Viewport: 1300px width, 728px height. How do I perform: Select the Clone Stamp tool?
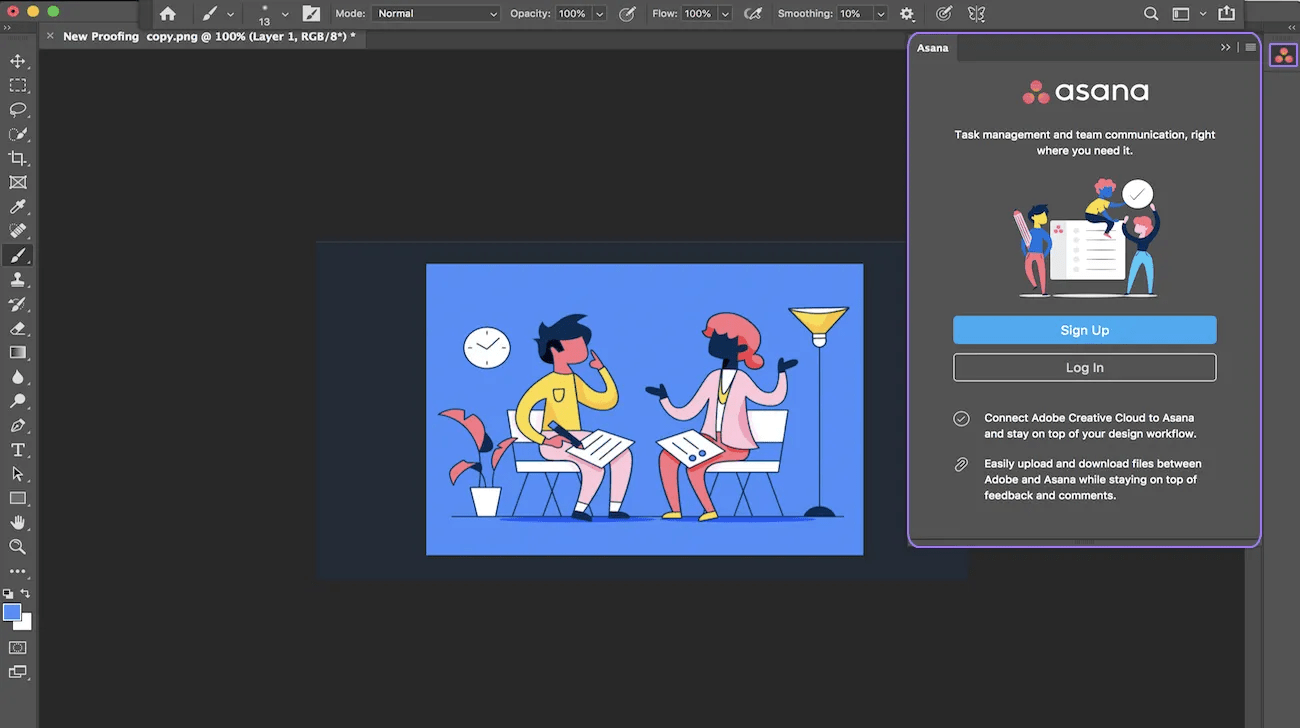(17, 280)
